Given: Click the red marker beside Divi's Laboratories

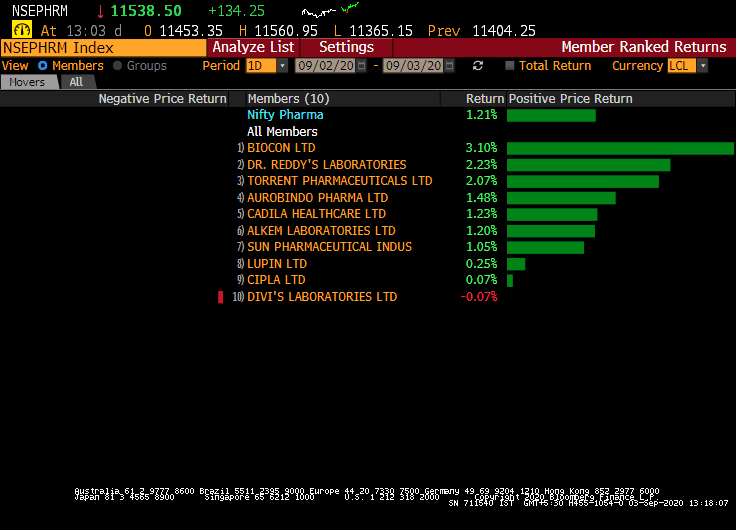Looking at the screenshot, I should pos(220,297).
